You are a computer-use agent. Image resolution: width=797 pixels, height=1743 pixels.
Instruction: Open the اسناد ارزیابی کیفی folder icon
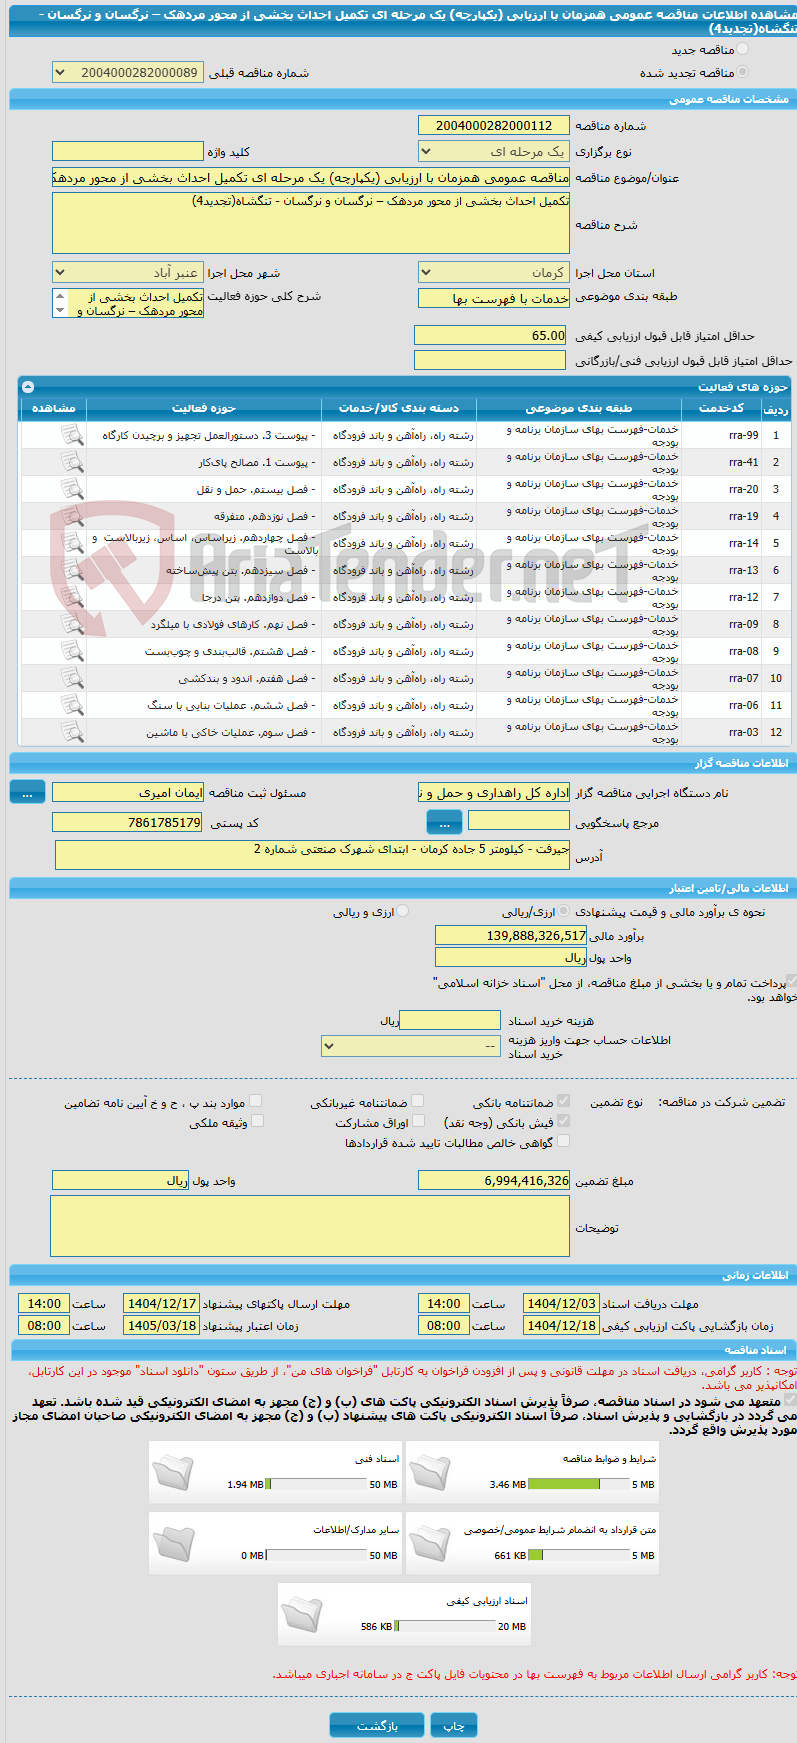pyautogui.click(x=302, y=1614)
